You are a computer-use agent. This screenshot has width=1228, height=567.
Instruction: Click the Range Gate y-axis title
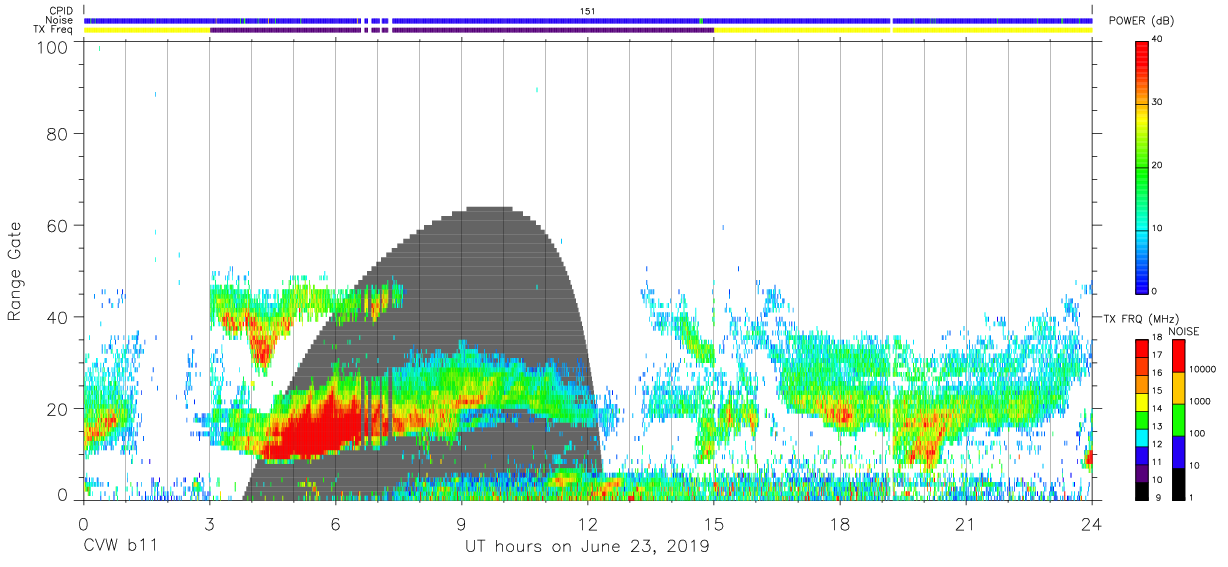click(x=15, y=270)
